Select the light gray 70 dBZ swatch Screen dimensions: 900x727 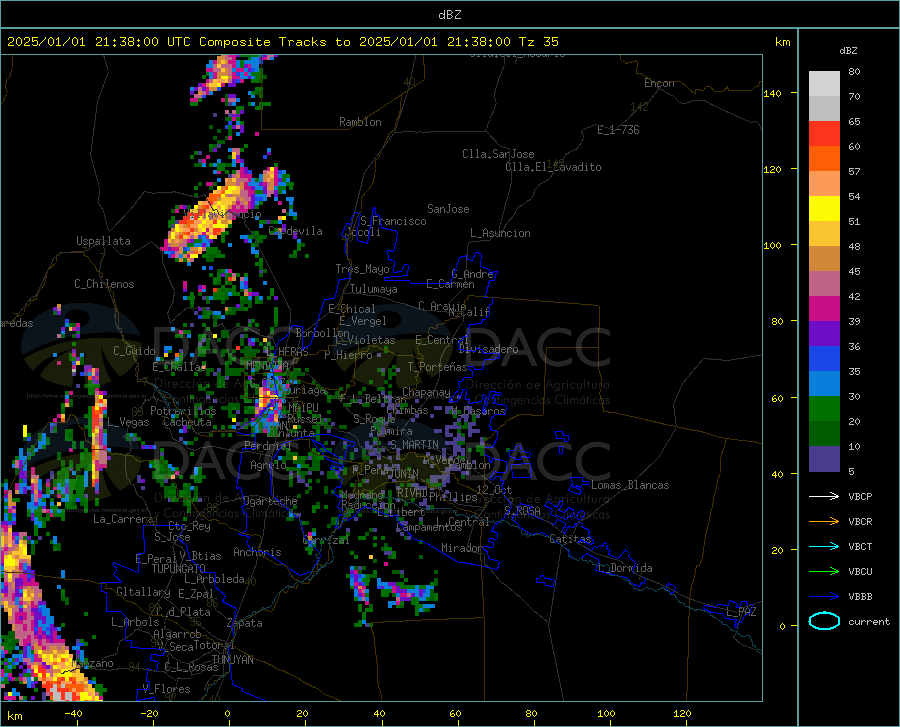(x=824, y=84)
